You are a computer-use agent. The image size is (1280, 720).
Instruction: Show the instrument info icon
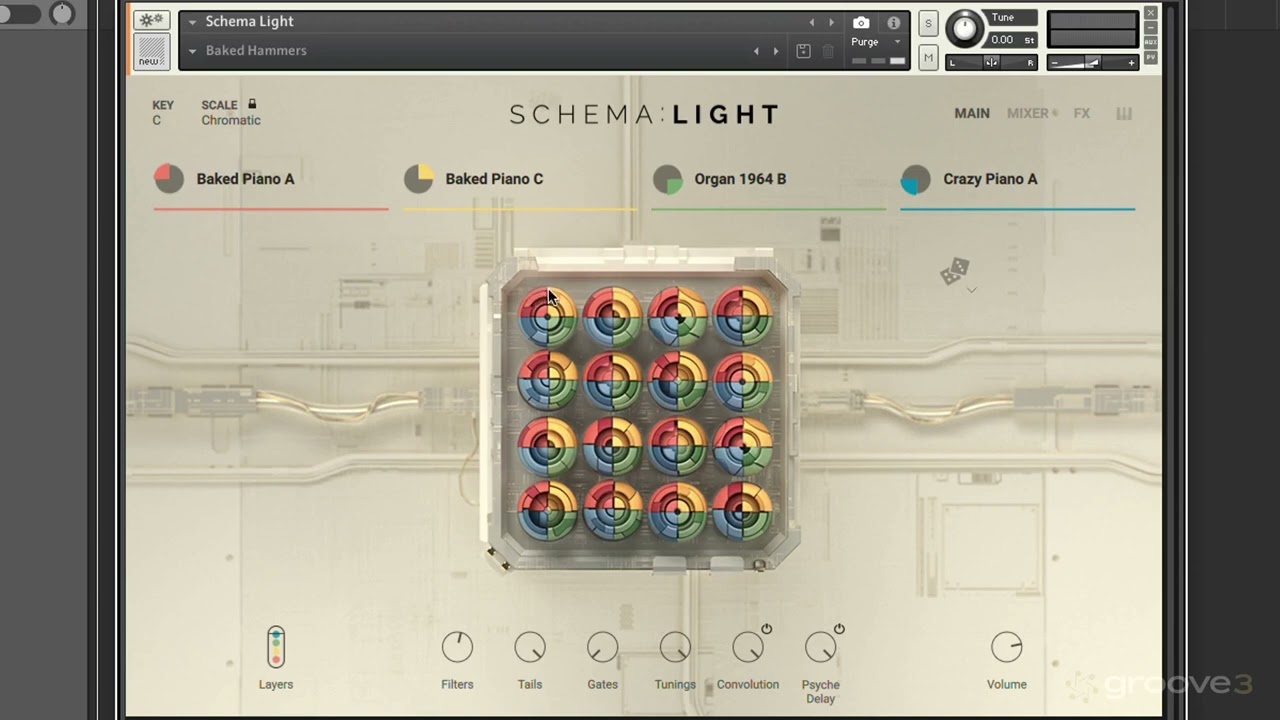(893, 22)
